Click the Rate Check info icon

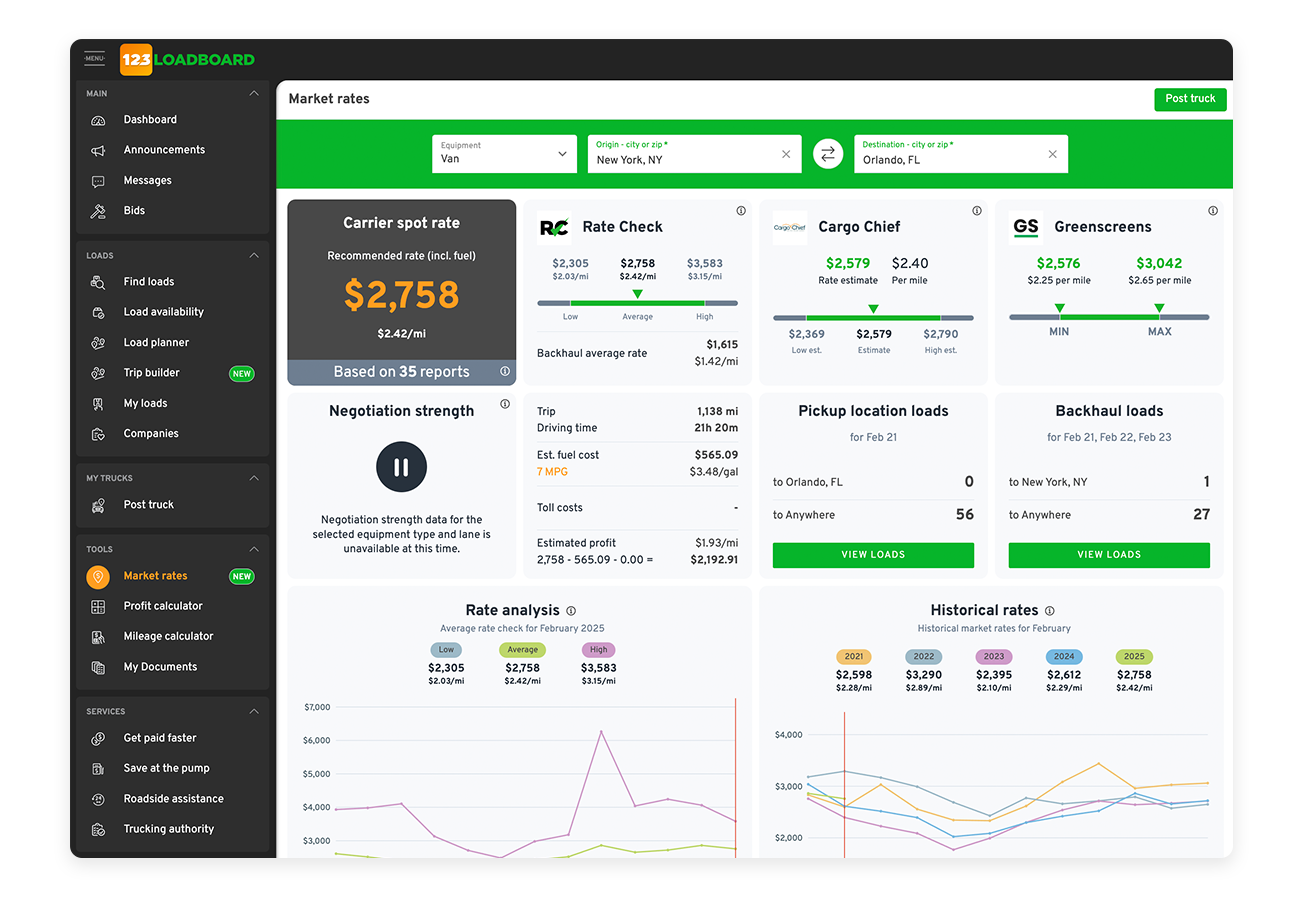pyautogui.click(x=741, y=211)
